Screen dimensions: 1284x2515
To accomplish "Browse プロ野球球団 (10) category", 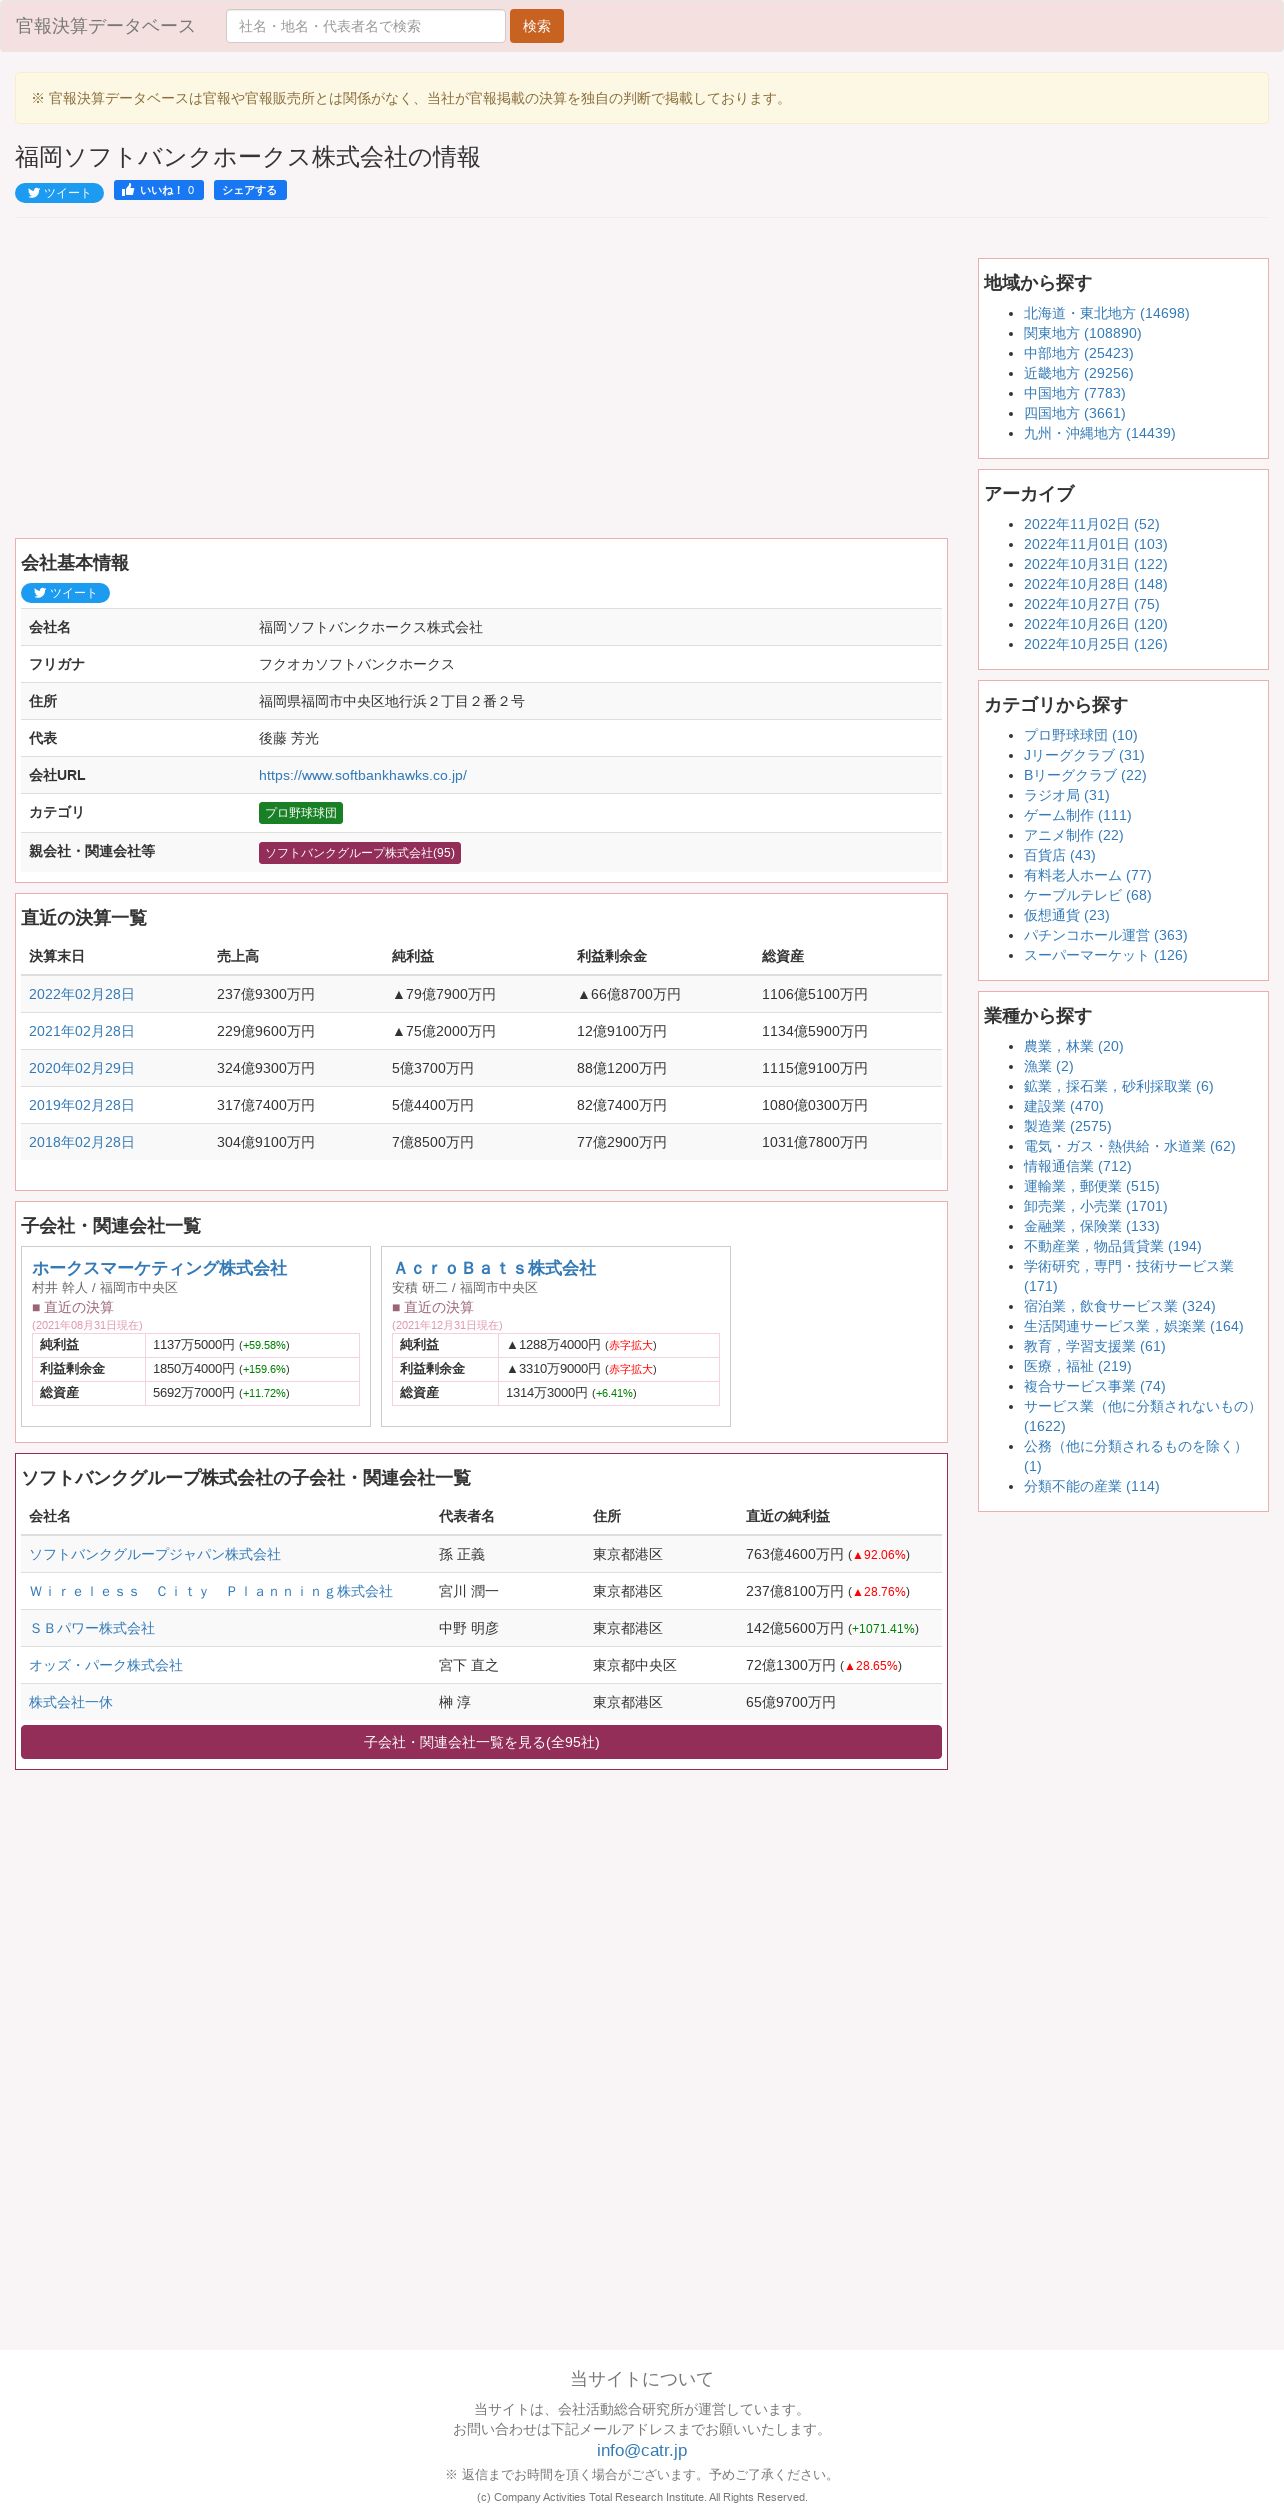I will point(1080,735).
